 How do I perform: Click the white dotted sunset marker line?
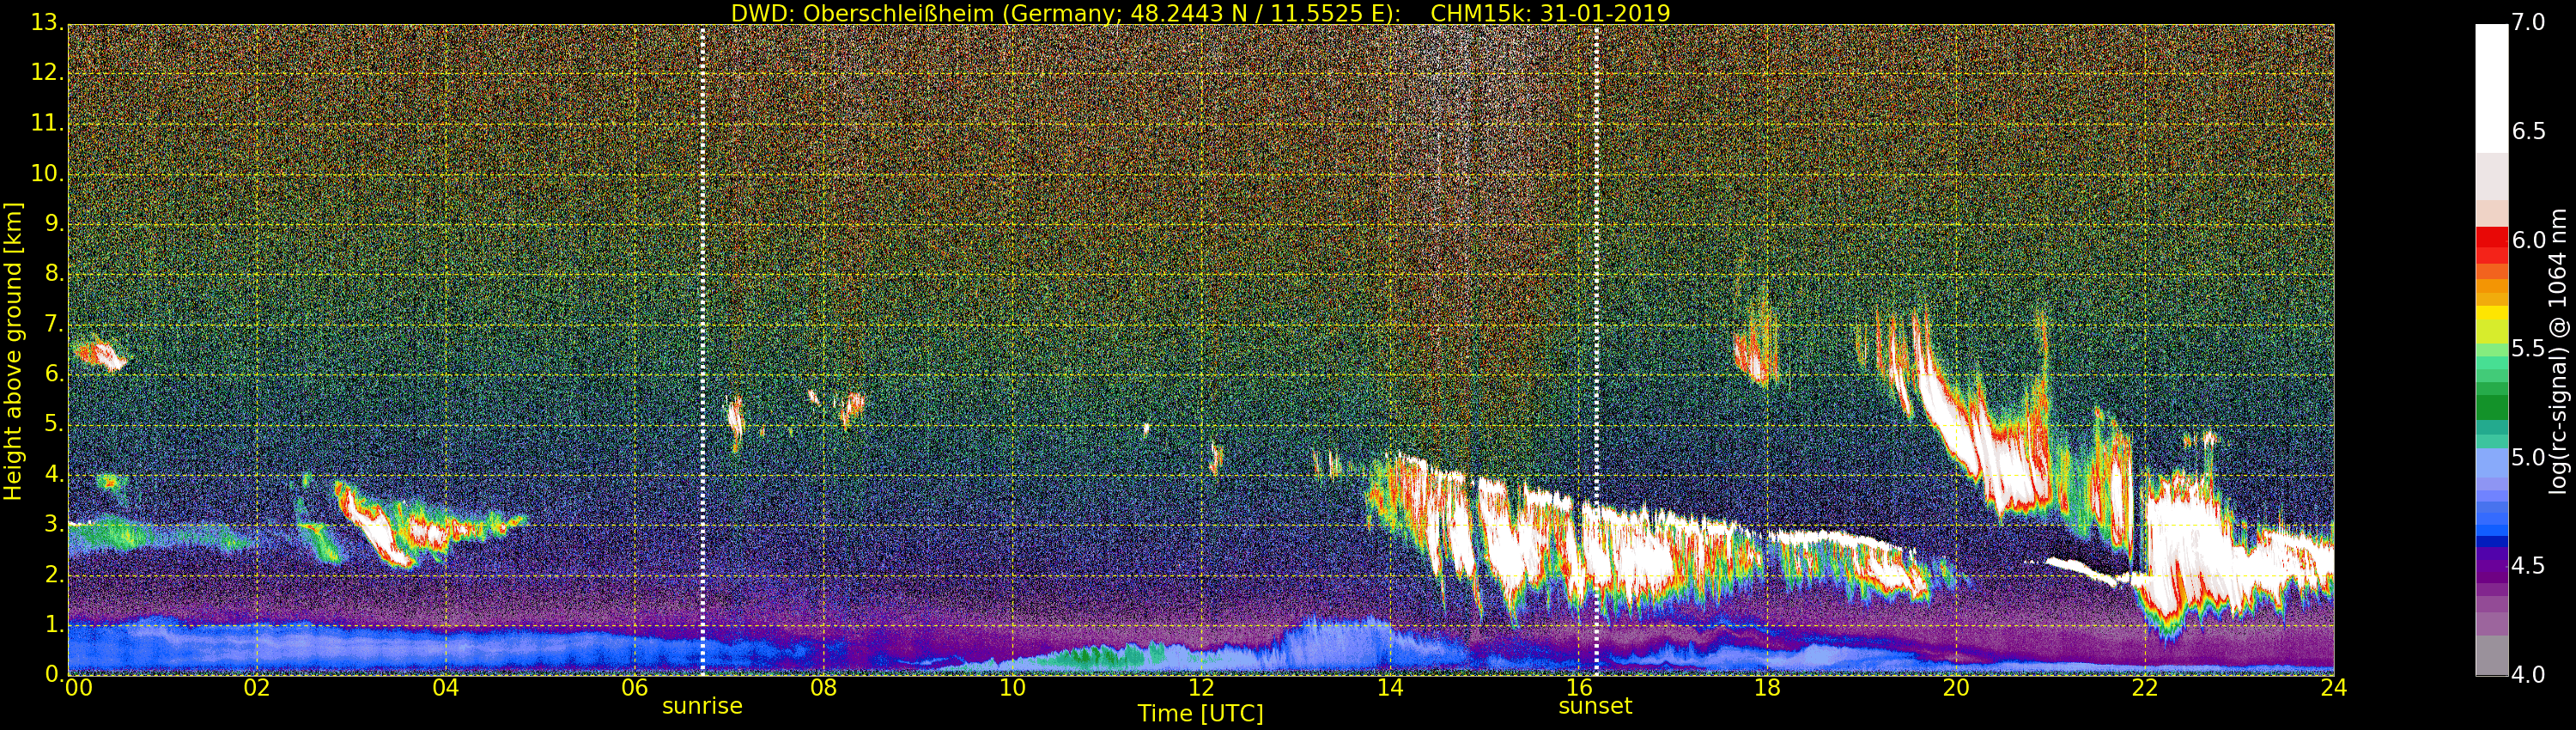[1596, 350]
